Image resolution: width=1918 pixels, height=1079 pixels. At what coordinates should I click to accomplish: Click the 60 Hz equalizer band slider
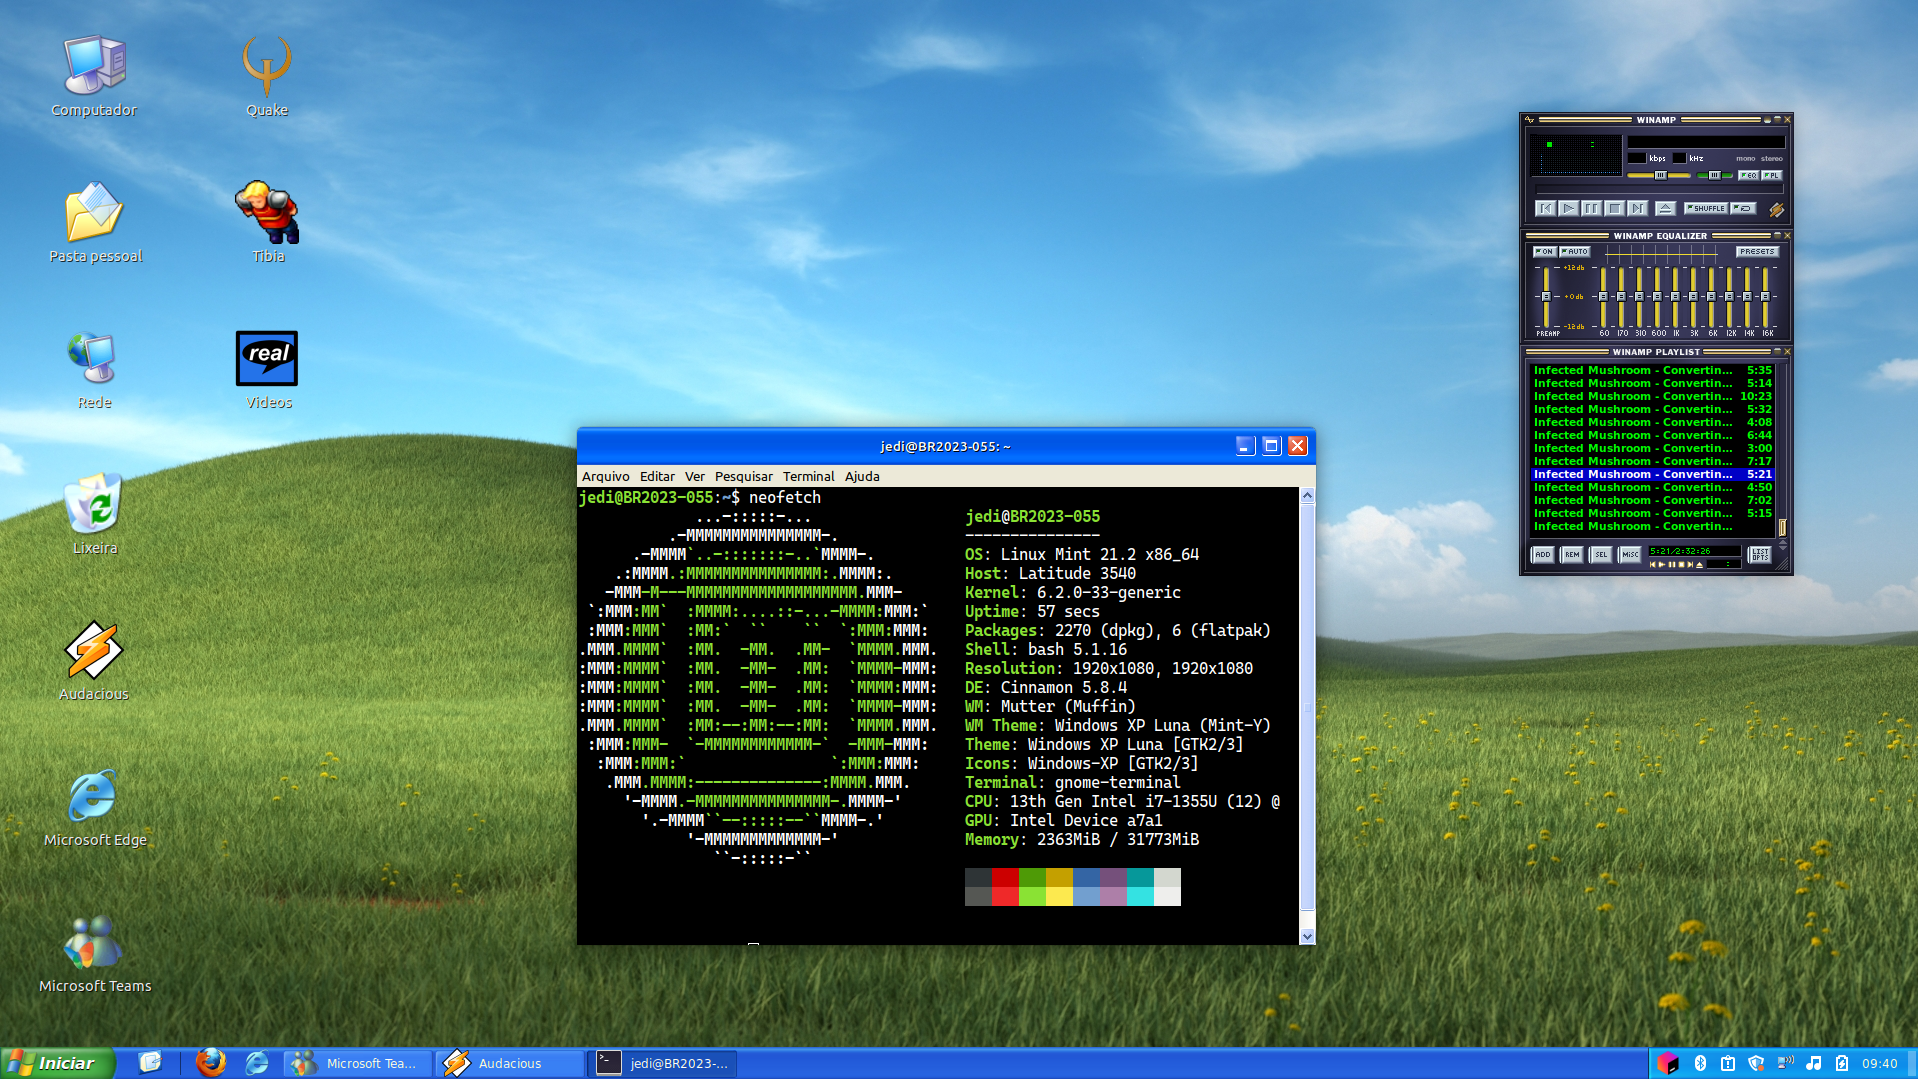pyautogui.click(x=1603, y=297)
